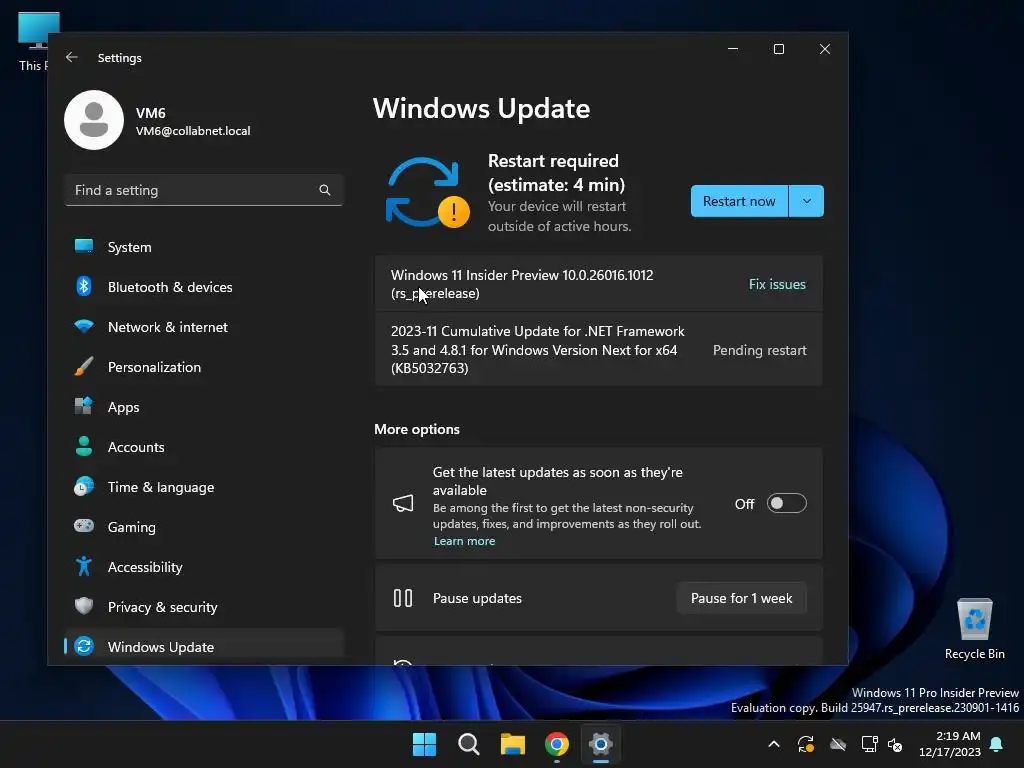Viewport: 1024px width, 768px height.
Task: Click the large update status sync icon
Action: (428, 193)
